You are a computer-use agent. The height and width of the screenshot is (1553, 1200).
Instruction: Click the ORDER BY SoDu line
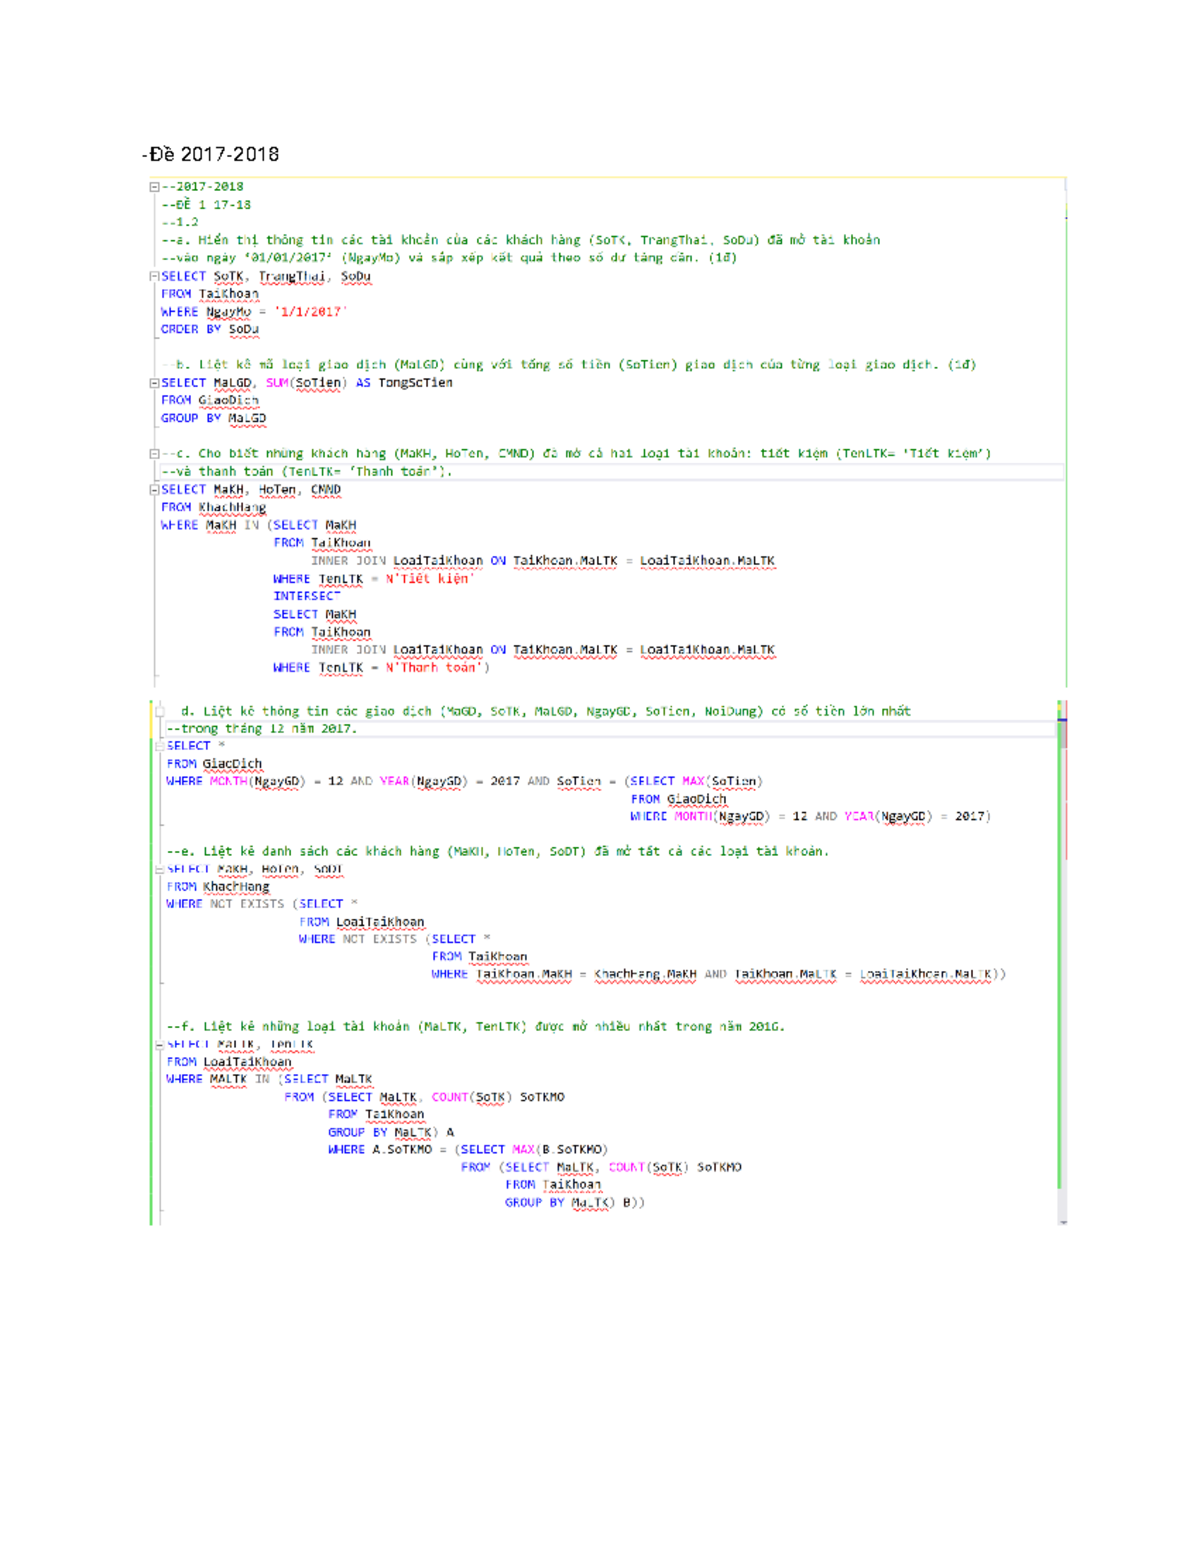tap(210, 328)
